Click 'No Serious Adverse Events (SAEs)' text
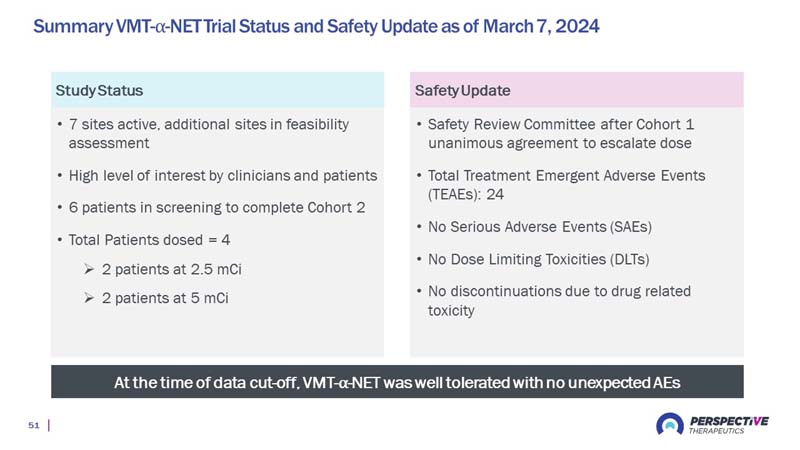 (x=540, y=227)
